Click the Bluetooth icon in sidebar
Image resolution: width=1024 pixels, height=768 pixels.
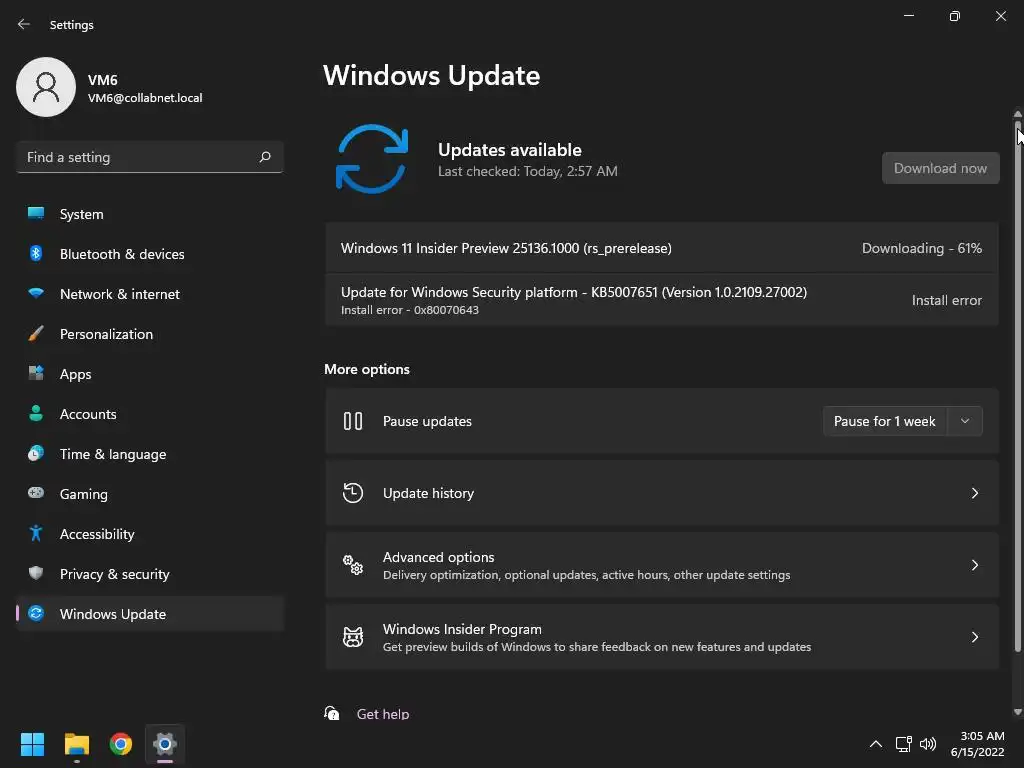[x=36, y=253]
